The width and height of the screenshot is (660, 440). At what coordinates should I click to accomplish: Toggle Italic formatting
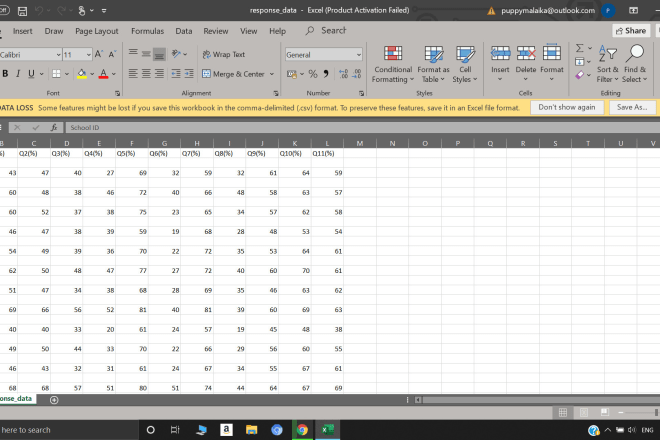18,74
